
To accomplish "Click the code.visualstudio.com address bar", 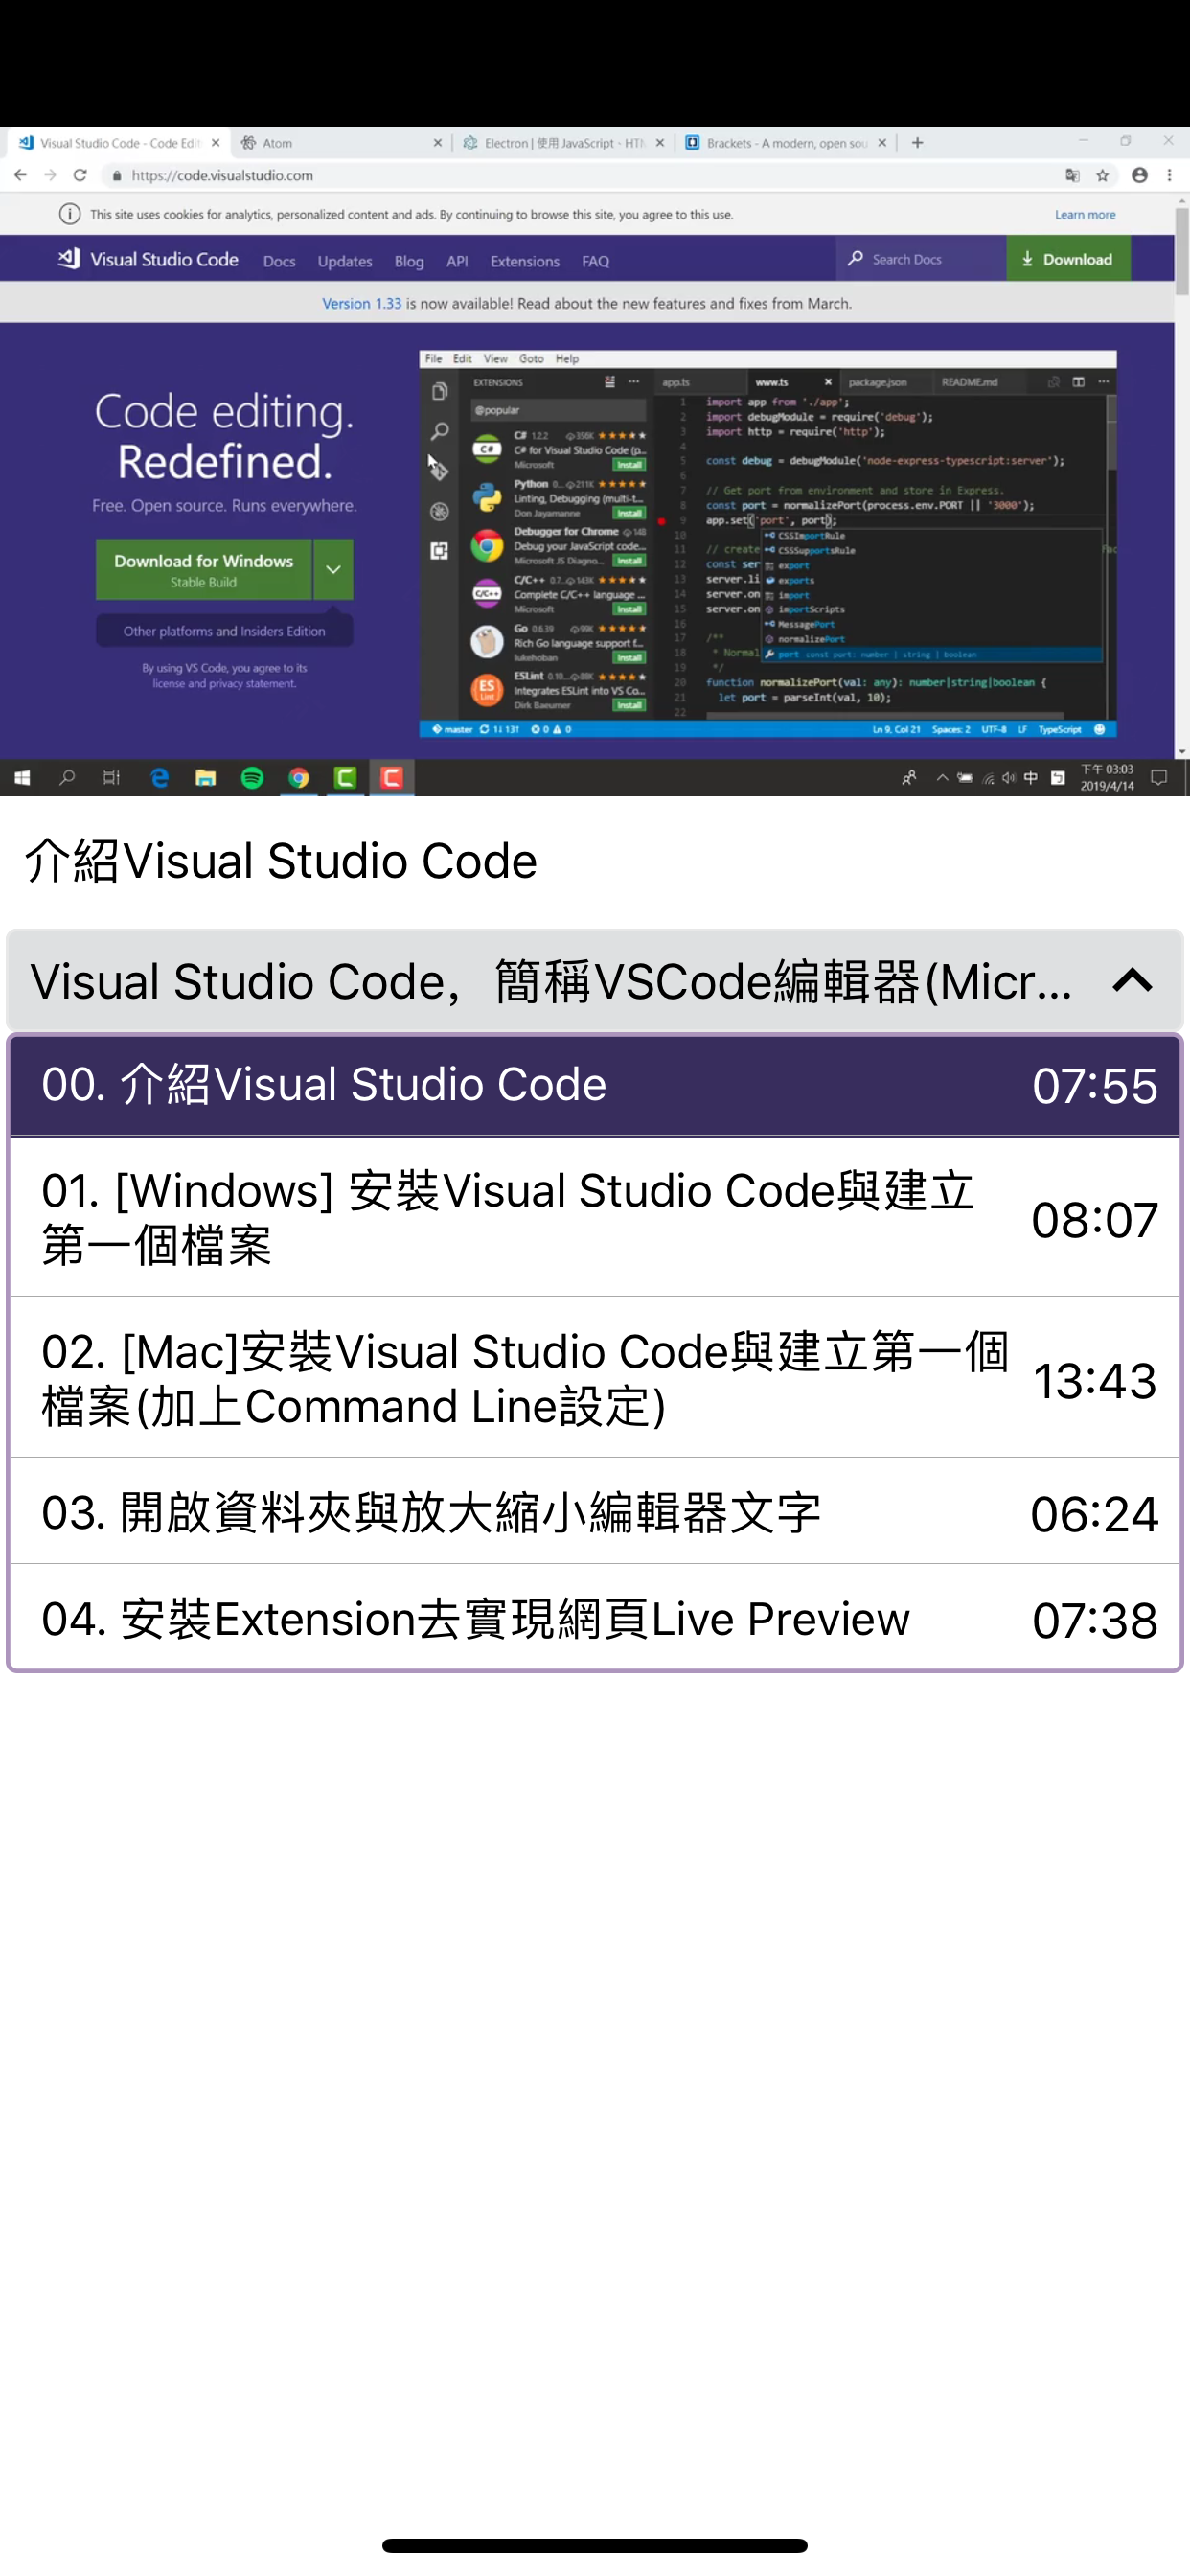I will (580, 175).
